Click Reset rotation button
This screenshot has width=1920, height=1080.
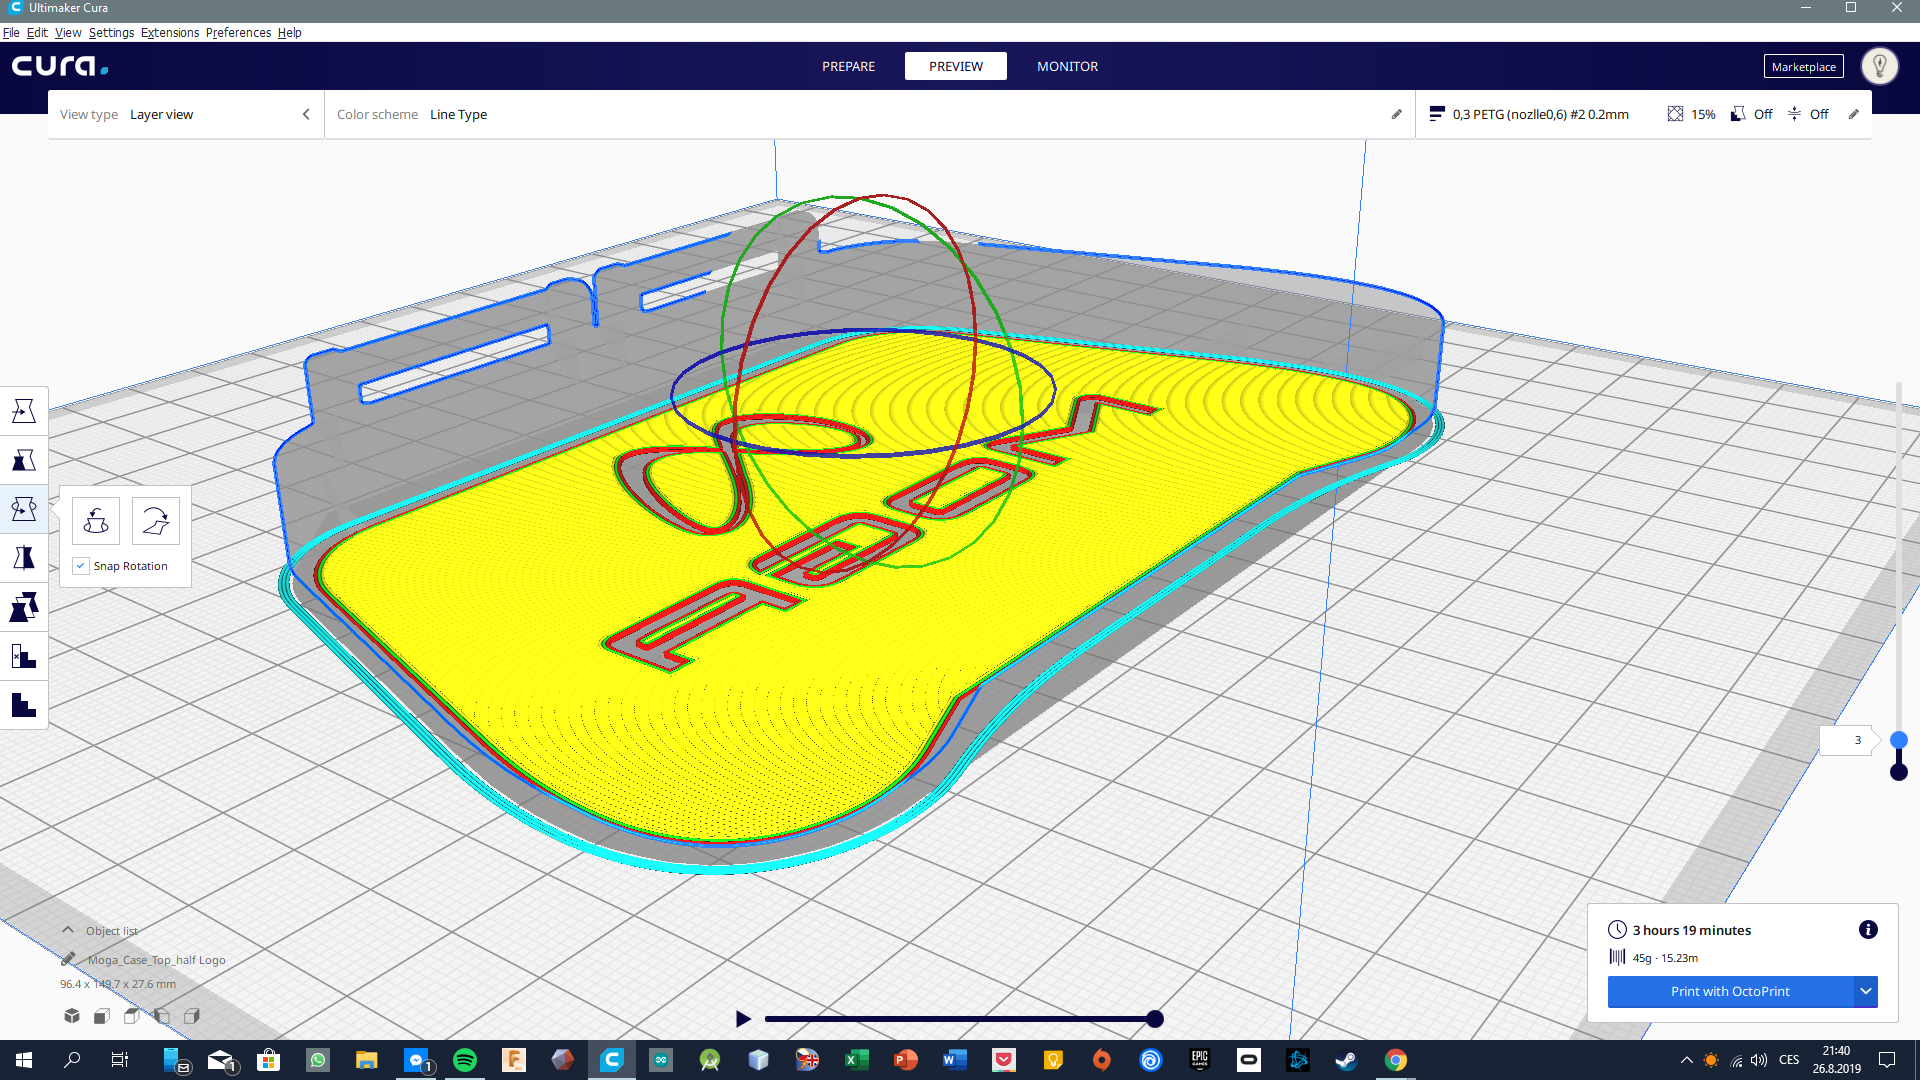click(x=96, y=521)
